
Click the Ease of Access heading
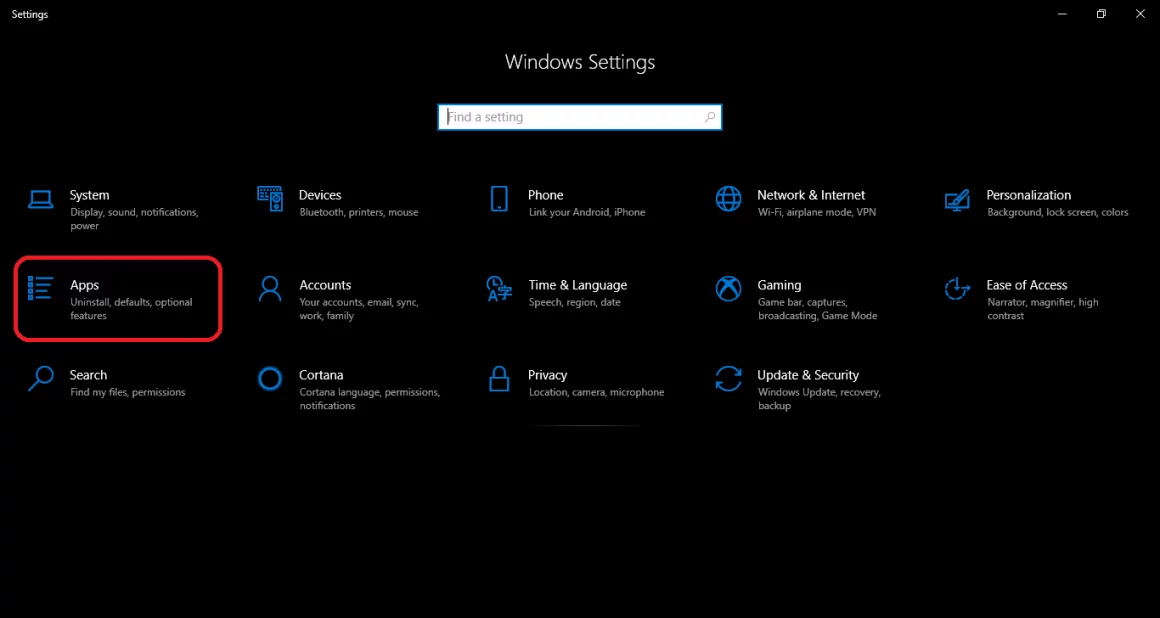click(x=1027, y=285)
